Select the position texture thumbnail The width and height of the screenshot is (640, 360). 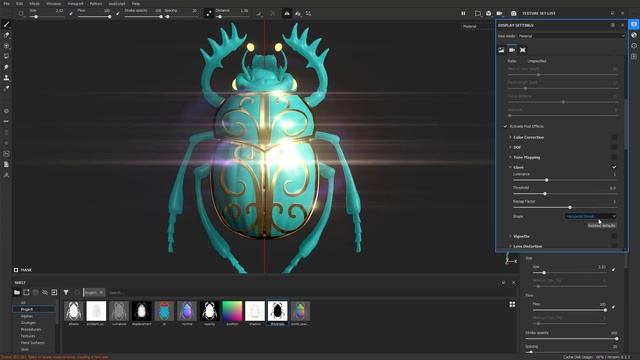click(232, 311)
